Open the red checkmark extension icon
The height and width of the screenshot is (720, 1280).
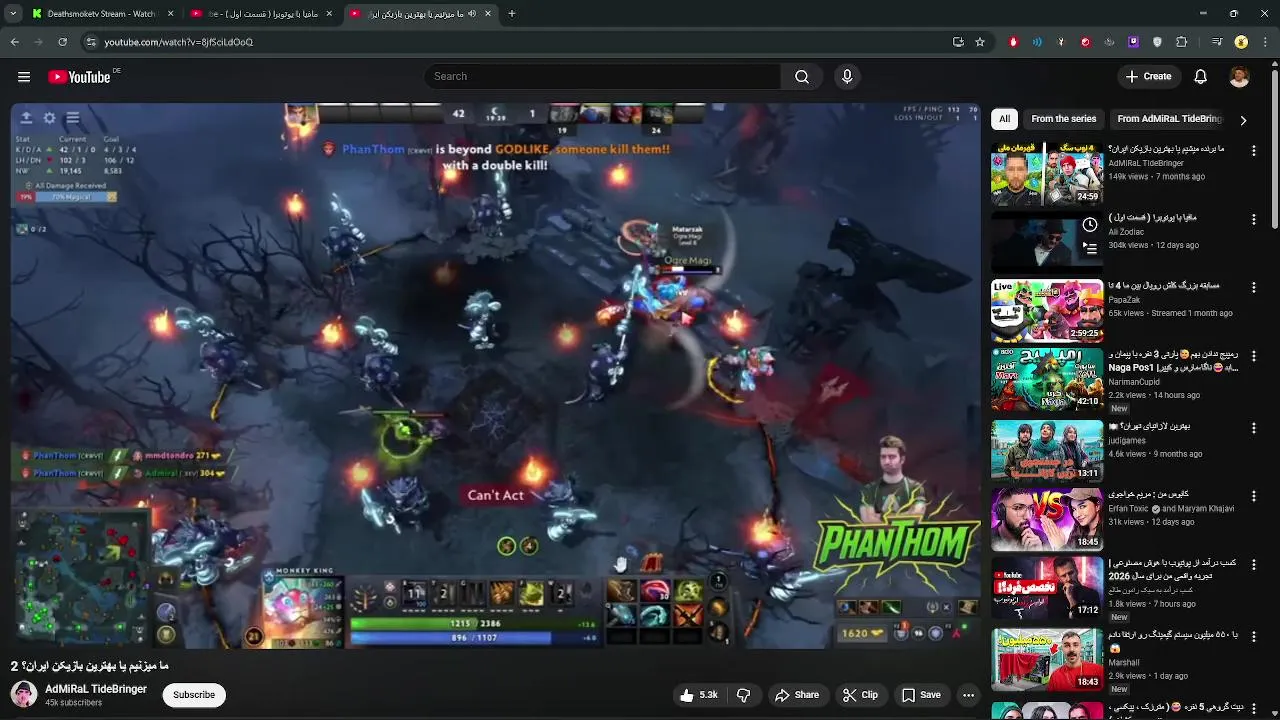[1085, 42]
